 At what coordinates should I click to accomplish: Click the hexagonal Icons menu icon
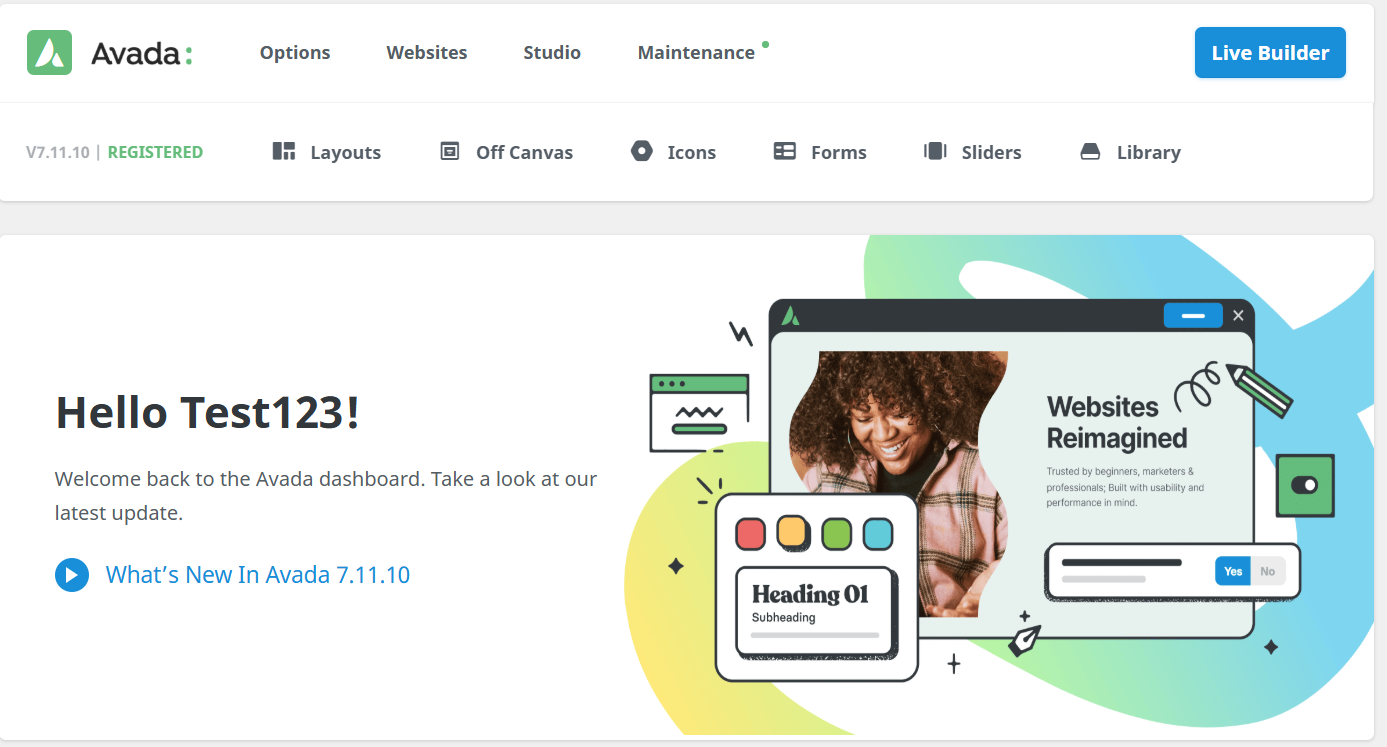(642, 151)
